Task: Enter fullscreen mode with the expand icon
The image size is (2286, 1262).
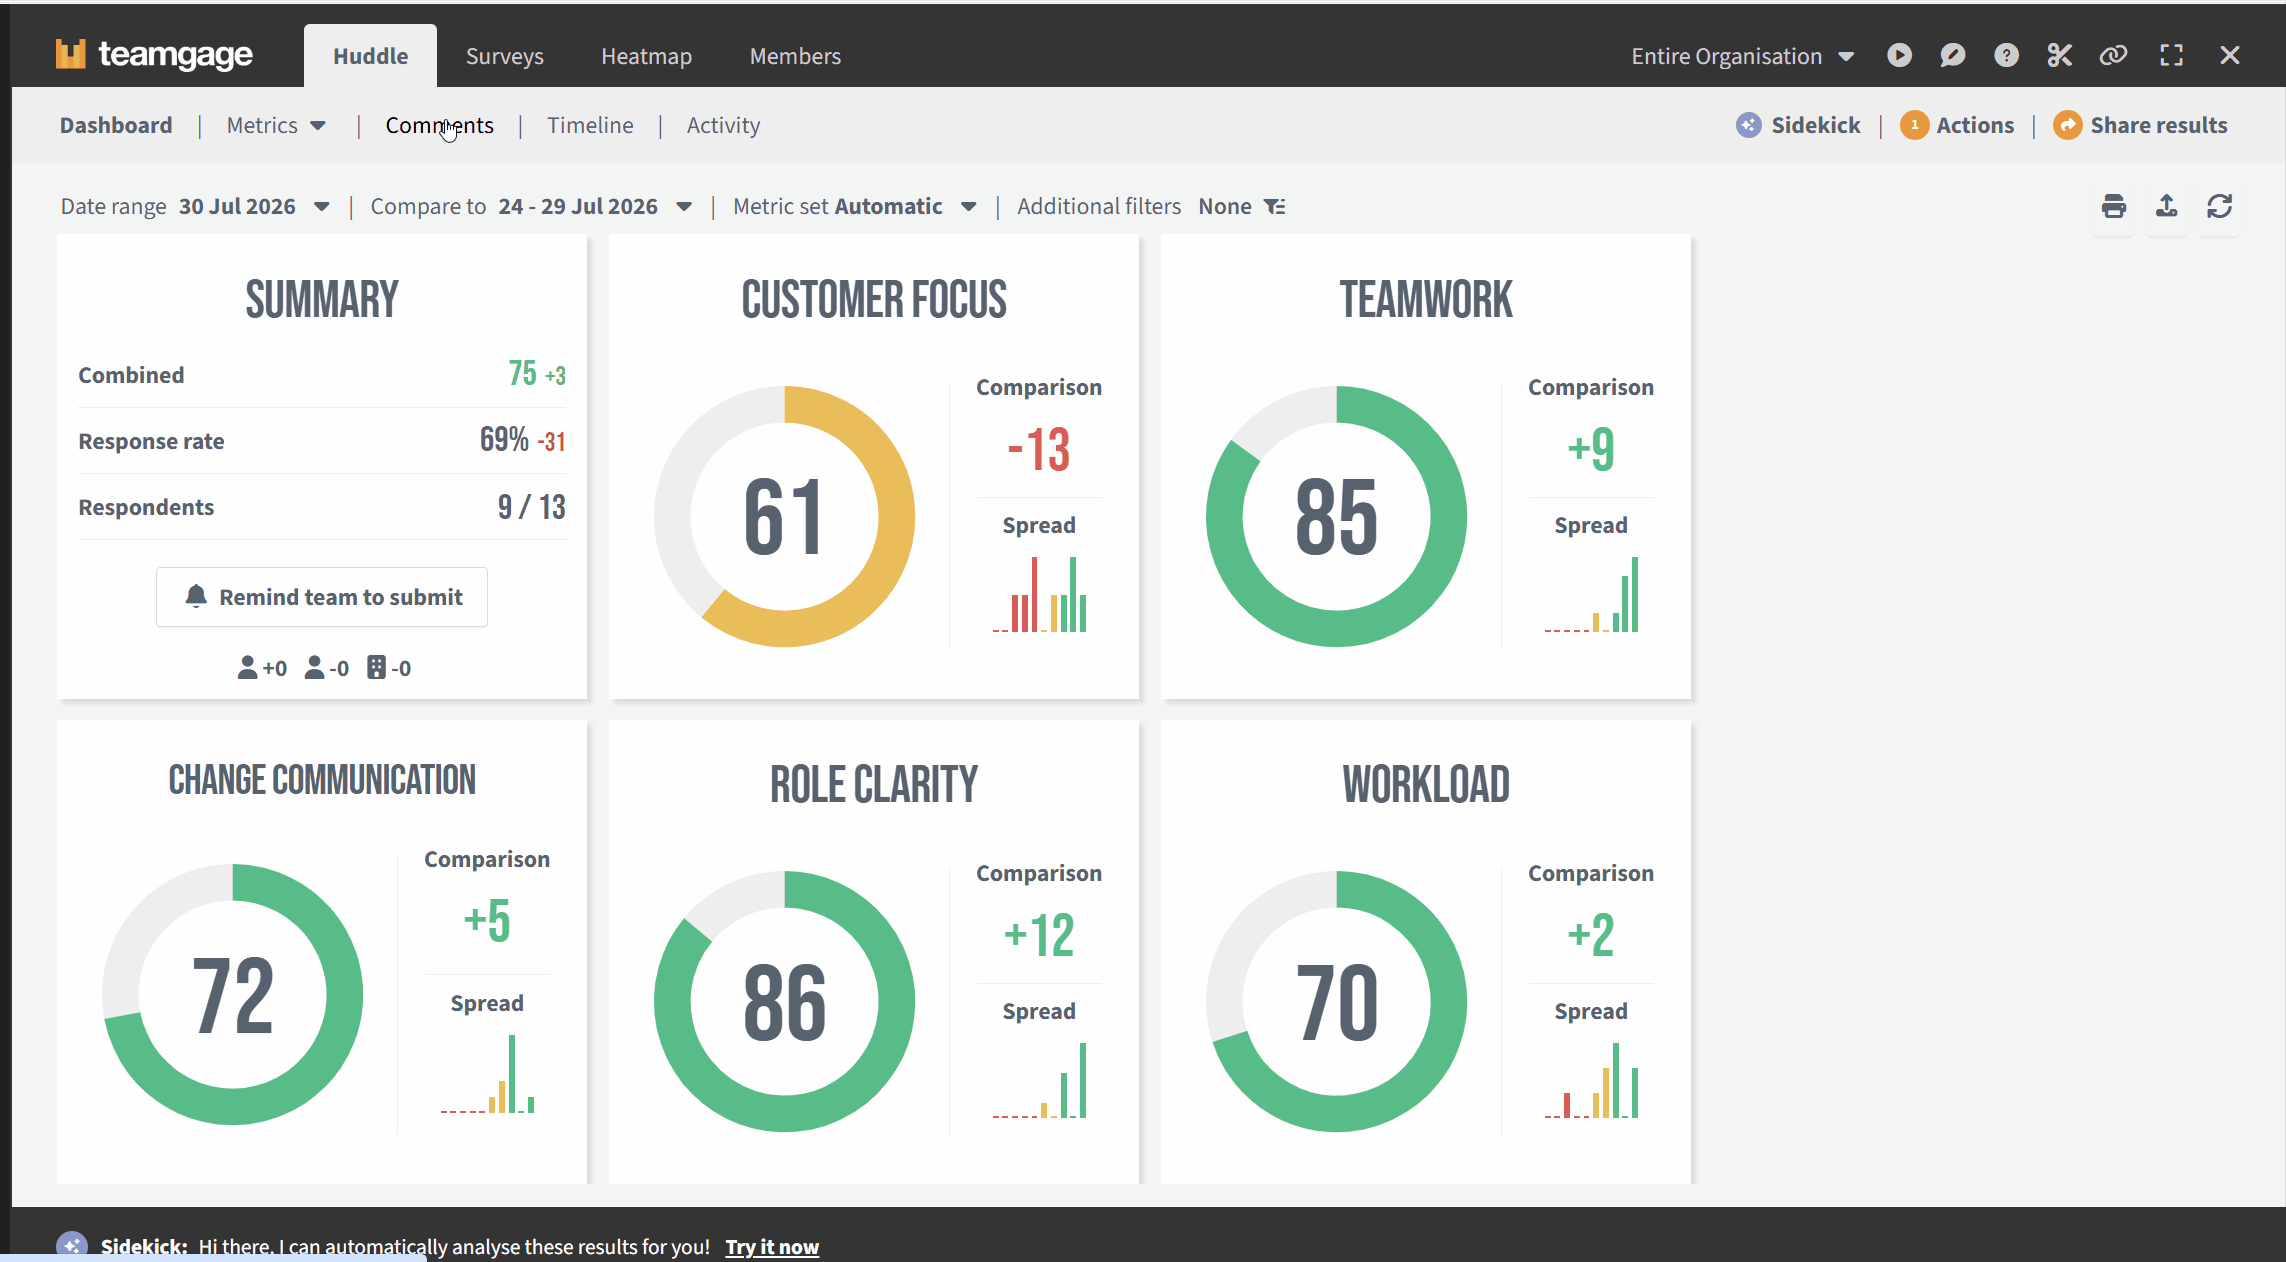Action: 2171,55
